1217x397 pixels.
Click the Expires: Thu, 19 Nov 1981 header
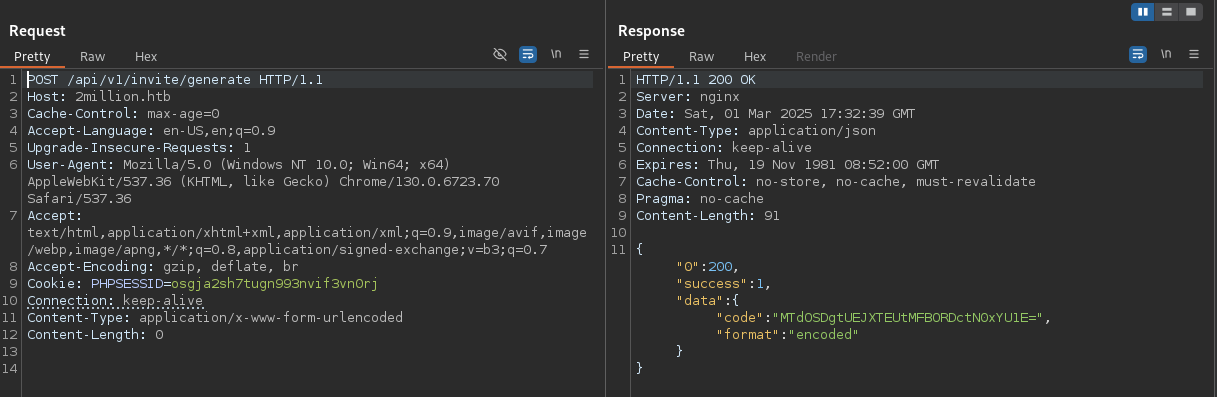pyautogui.click(x=788, y=164)
